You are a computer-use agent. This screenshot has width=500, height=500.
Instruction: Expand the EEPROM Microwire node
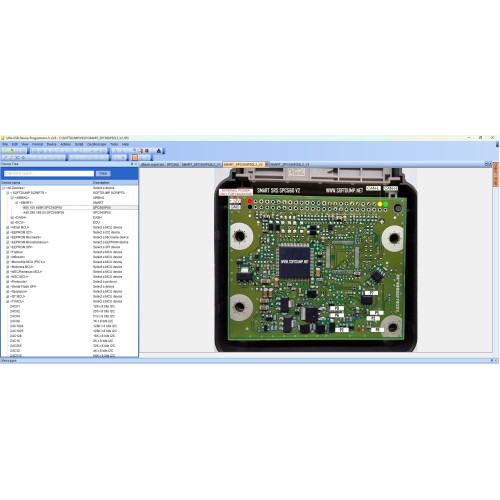(x=8, y=237)
